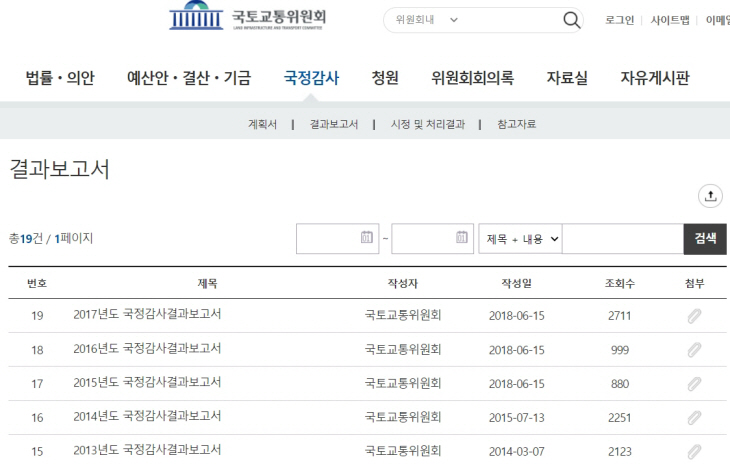The image size is (730, 464).
Task: Click the 로그인 link
Action: (619, 20)
